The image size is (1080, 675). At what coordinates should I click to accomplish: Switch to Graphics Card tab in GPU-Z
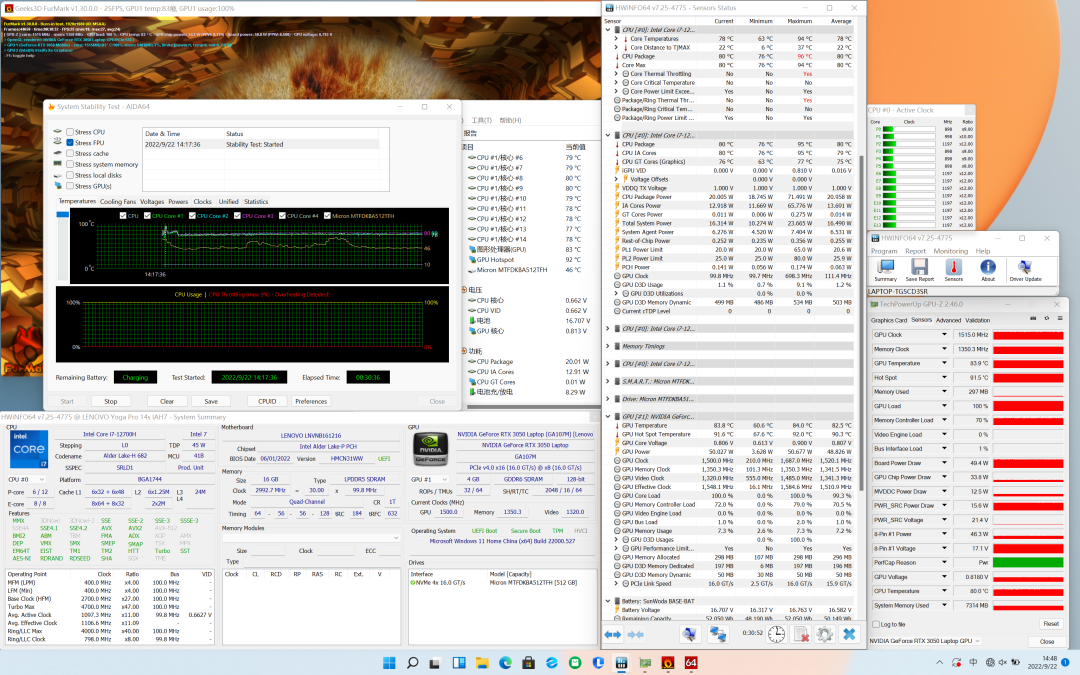[x=889, y=320]
